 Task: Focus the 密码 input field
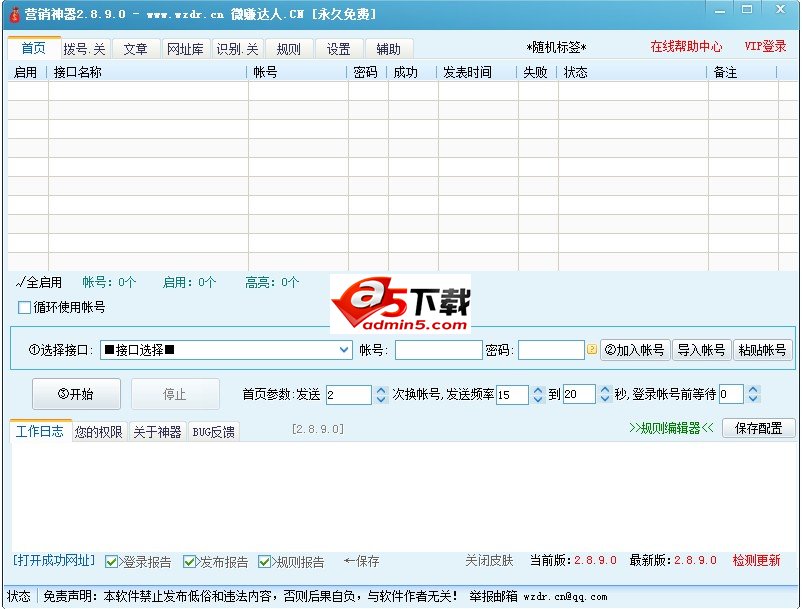click(551, 350)
